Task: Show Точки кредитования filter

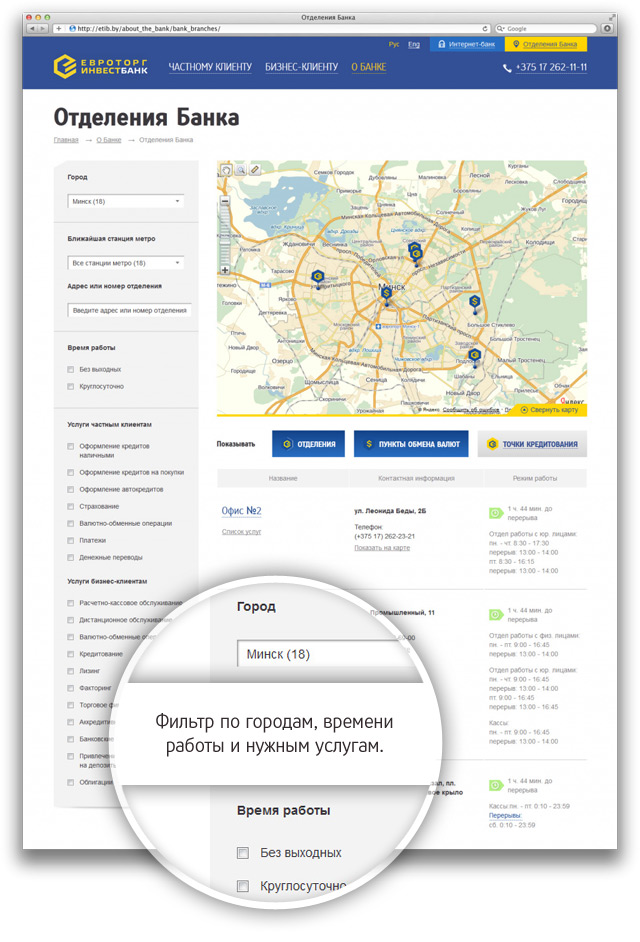Action: [532, 444]
